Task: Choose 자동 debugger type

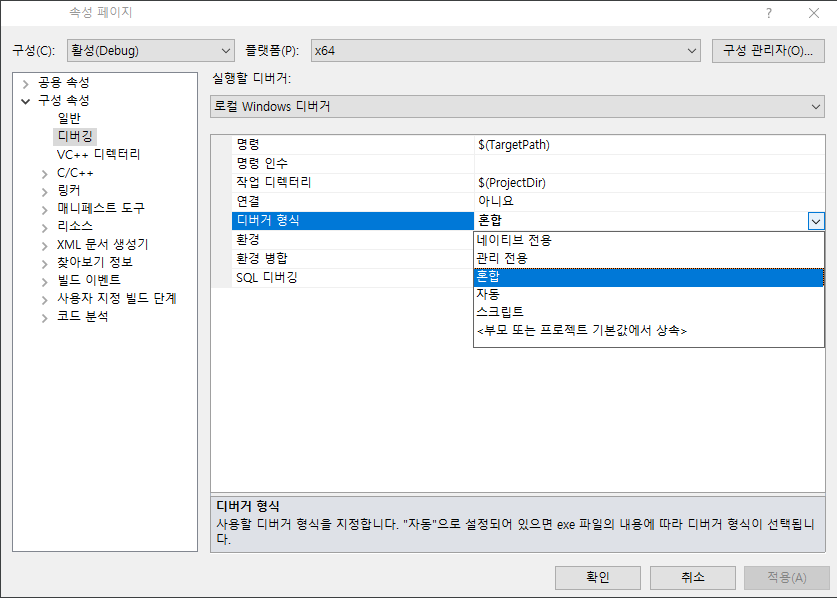Action: click(649, 294)
